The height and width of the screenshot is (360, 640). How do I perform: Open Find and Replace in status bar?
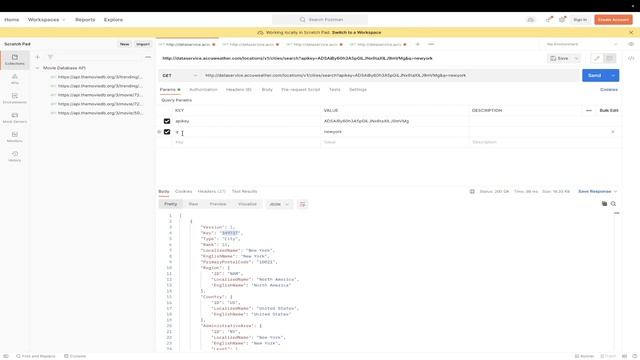pos(36,356)
